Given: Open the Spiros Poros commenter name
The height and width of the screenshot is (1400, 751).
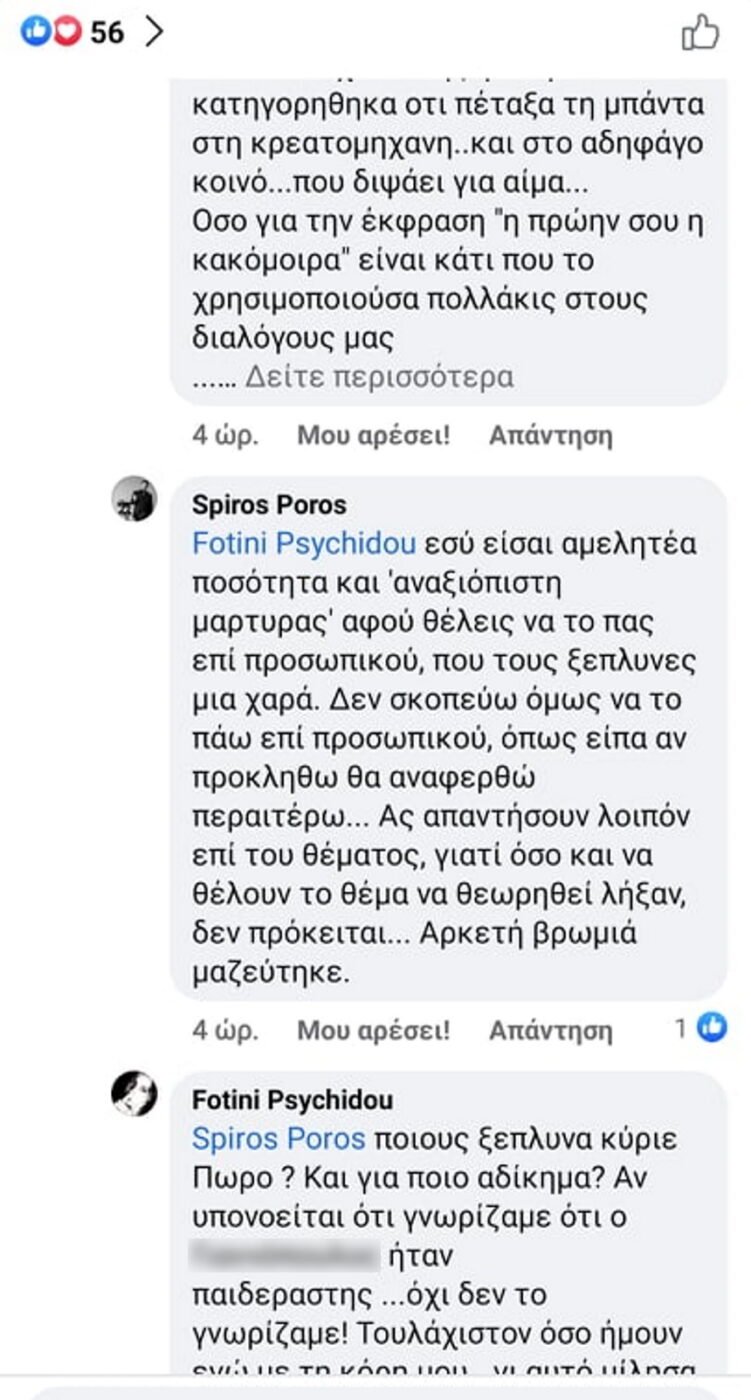Looking at the screenshot, I should click(x=269, y=505).
